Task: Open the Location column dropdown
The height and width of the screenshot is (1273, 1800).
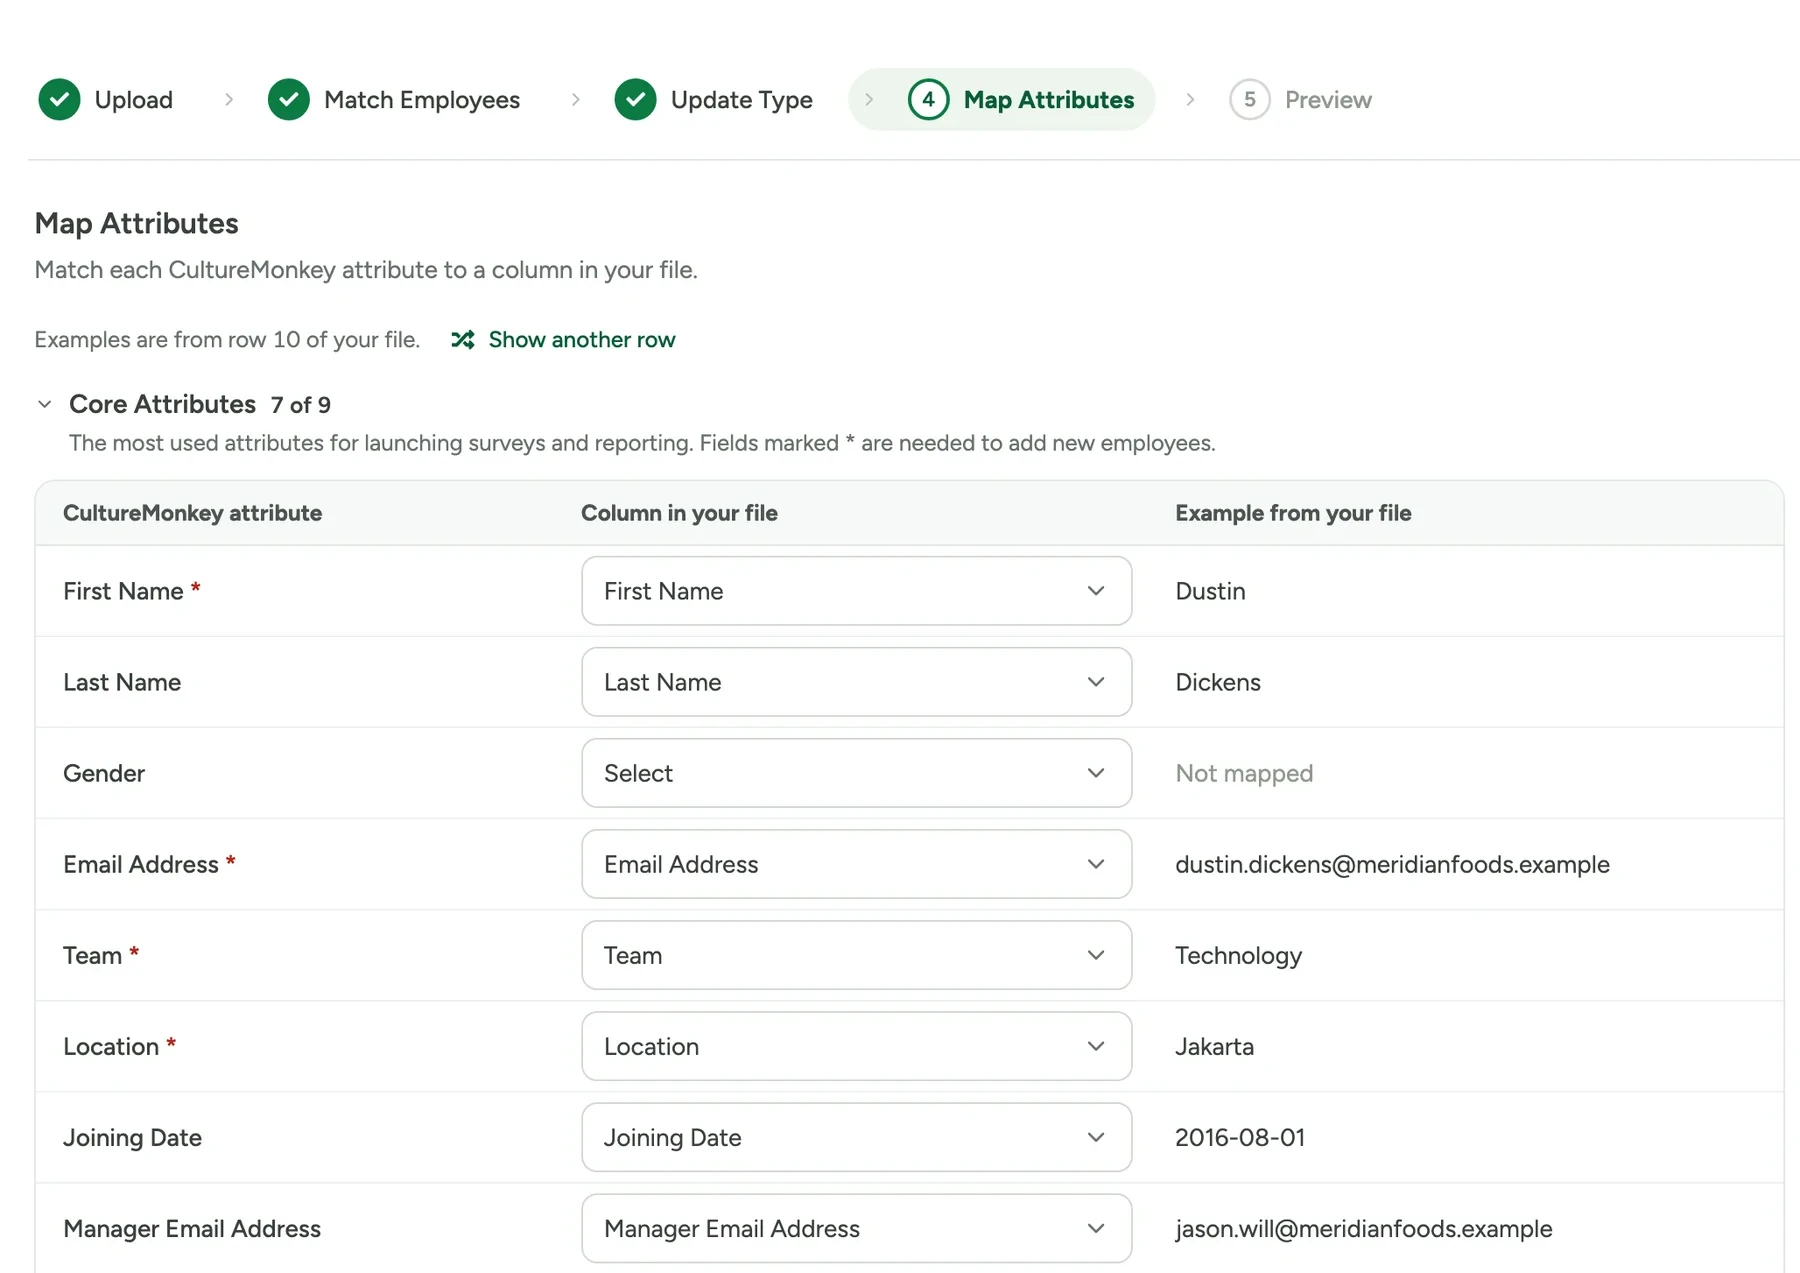Action: pos(857,1046)
